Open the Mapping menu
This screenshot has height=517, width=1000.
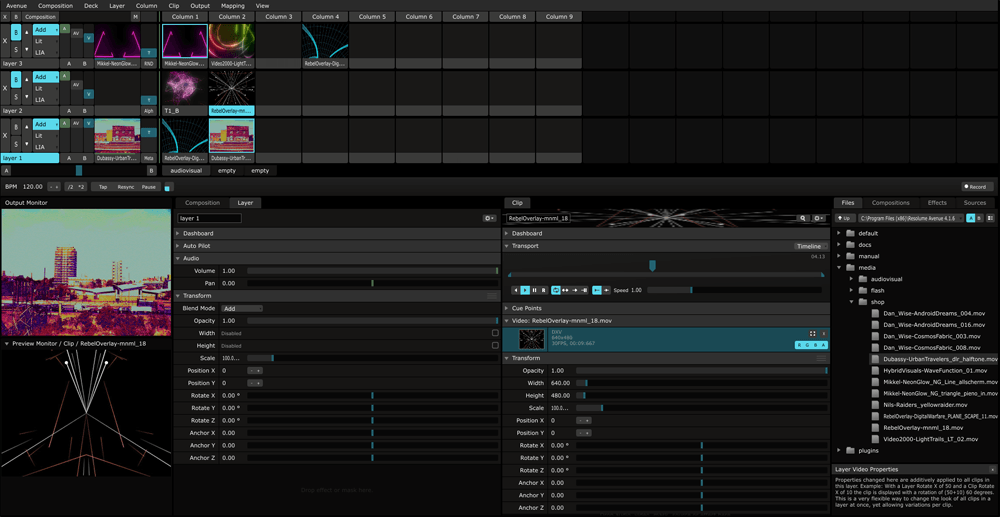point(232,5)
